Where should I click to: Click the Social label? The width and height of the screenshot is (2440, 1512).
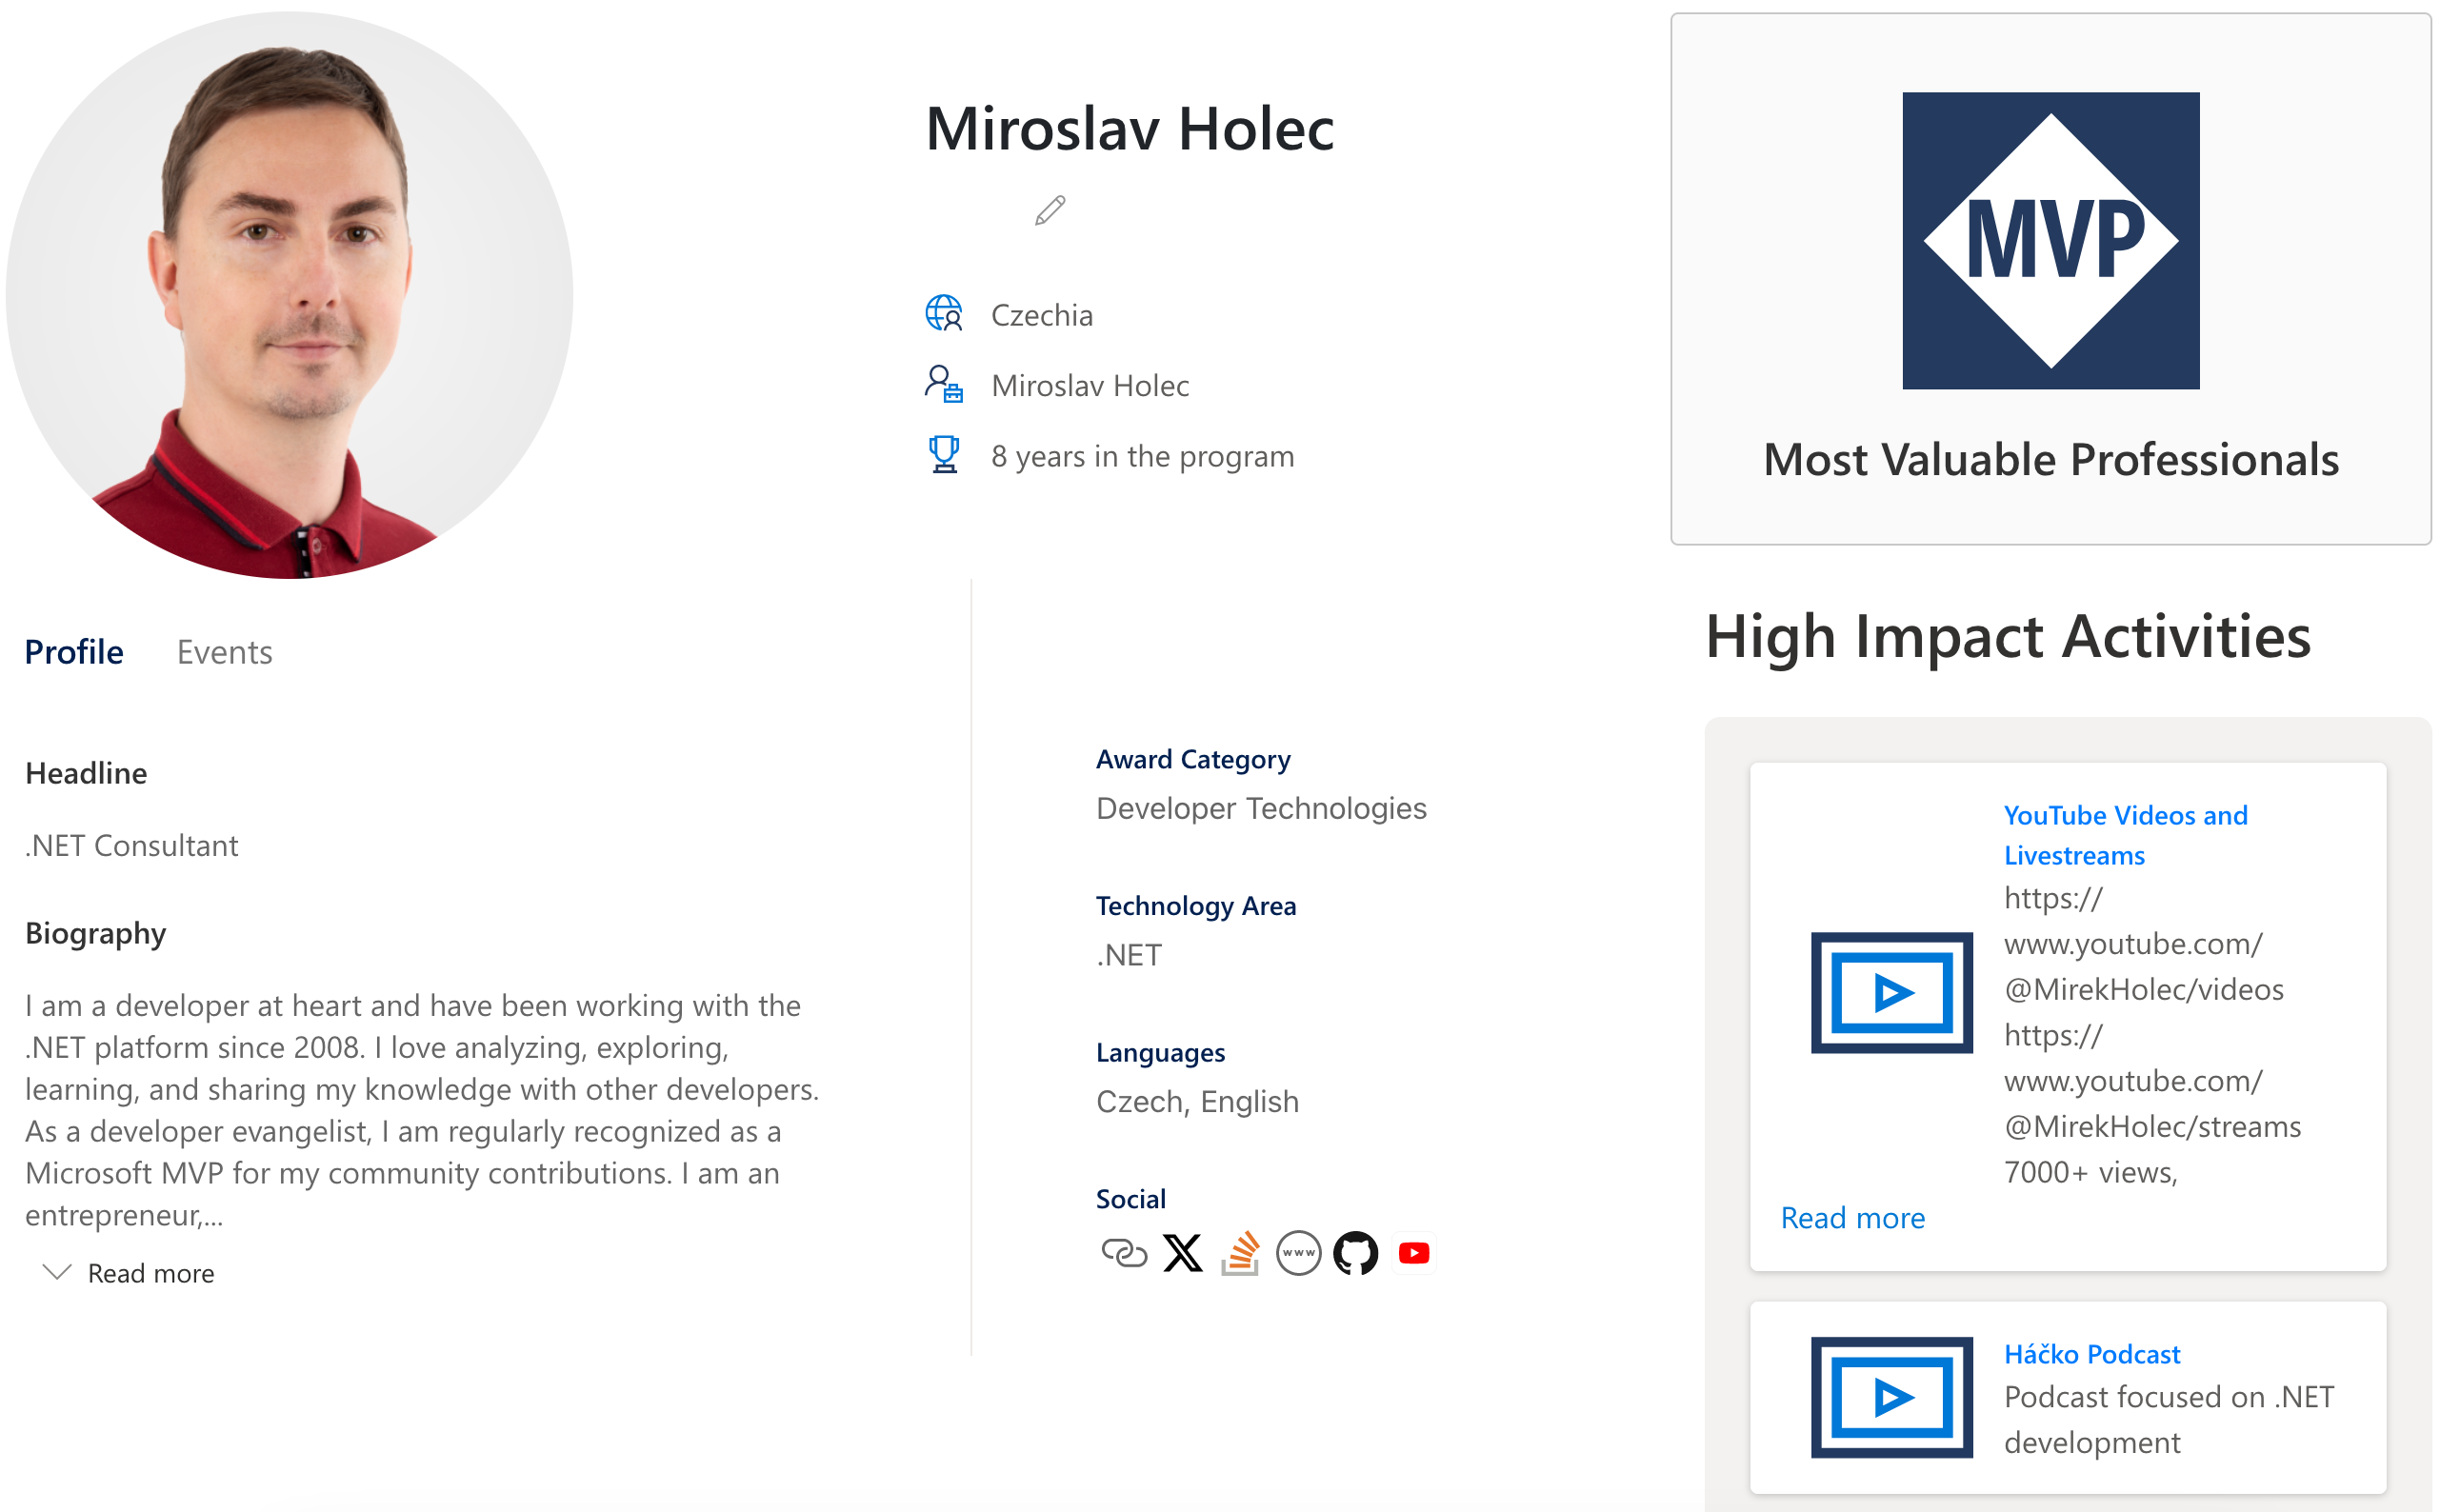pos(1130,1198)
